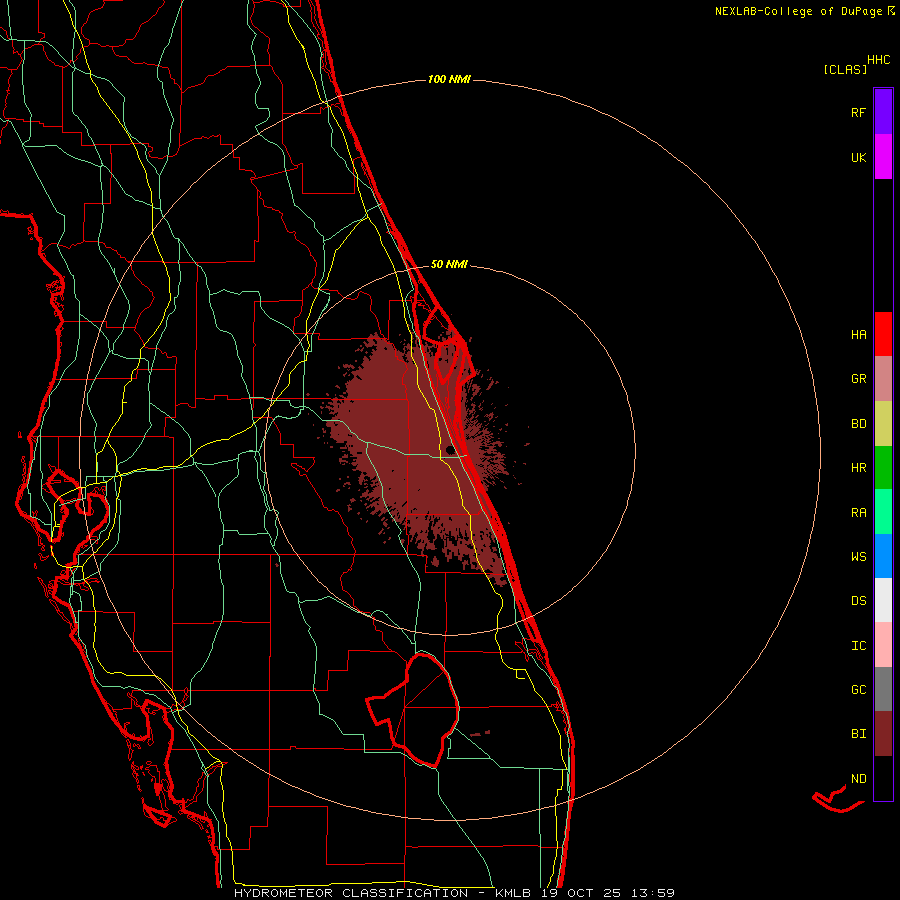This screenshot has width=900, height=900.
Task: Select the IC light-pink legend swatch
Action: point(883,645)
